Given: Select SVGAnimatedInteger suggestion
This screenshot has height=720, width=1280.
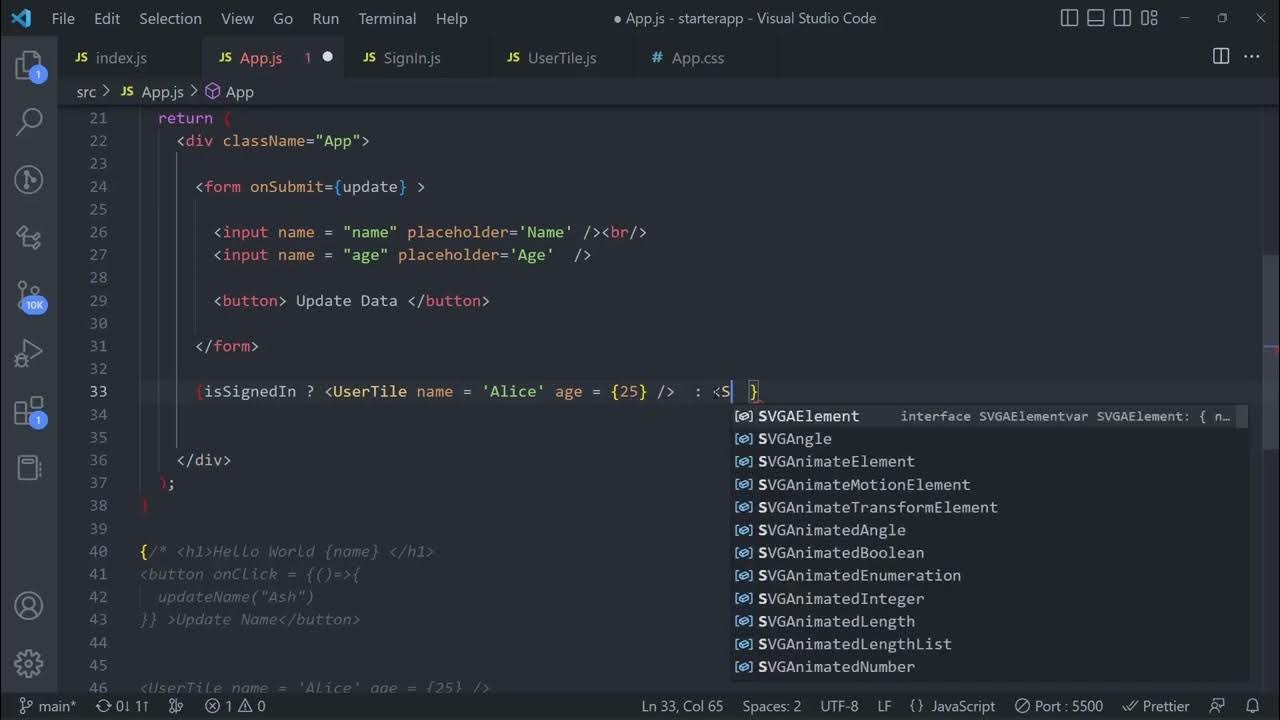Looking at the screenshot, I should pos(989,599).
